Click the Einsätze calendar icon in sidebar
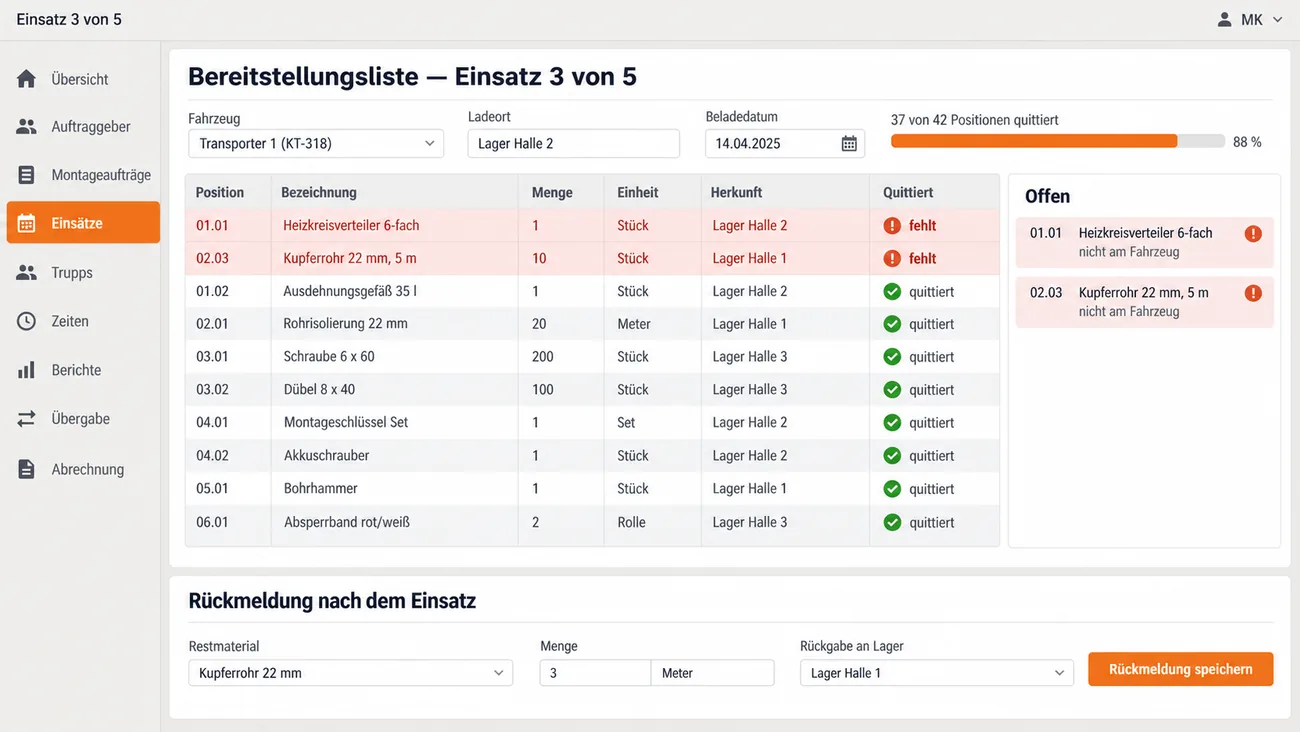 click(x=27, y=223)
